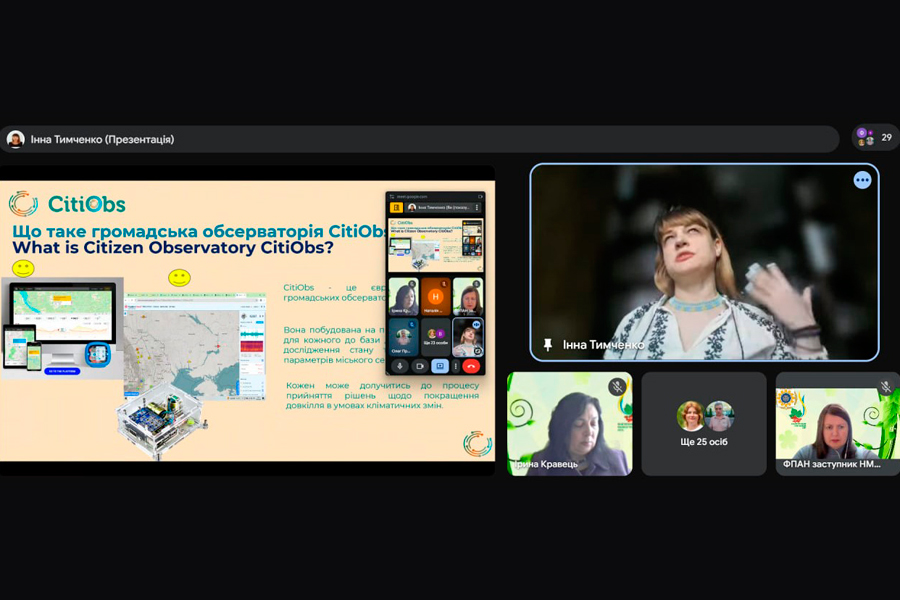Click the orange 'H' Наталія tile in the mini window
The image size is (900, 600).
(x=436, y=296)
